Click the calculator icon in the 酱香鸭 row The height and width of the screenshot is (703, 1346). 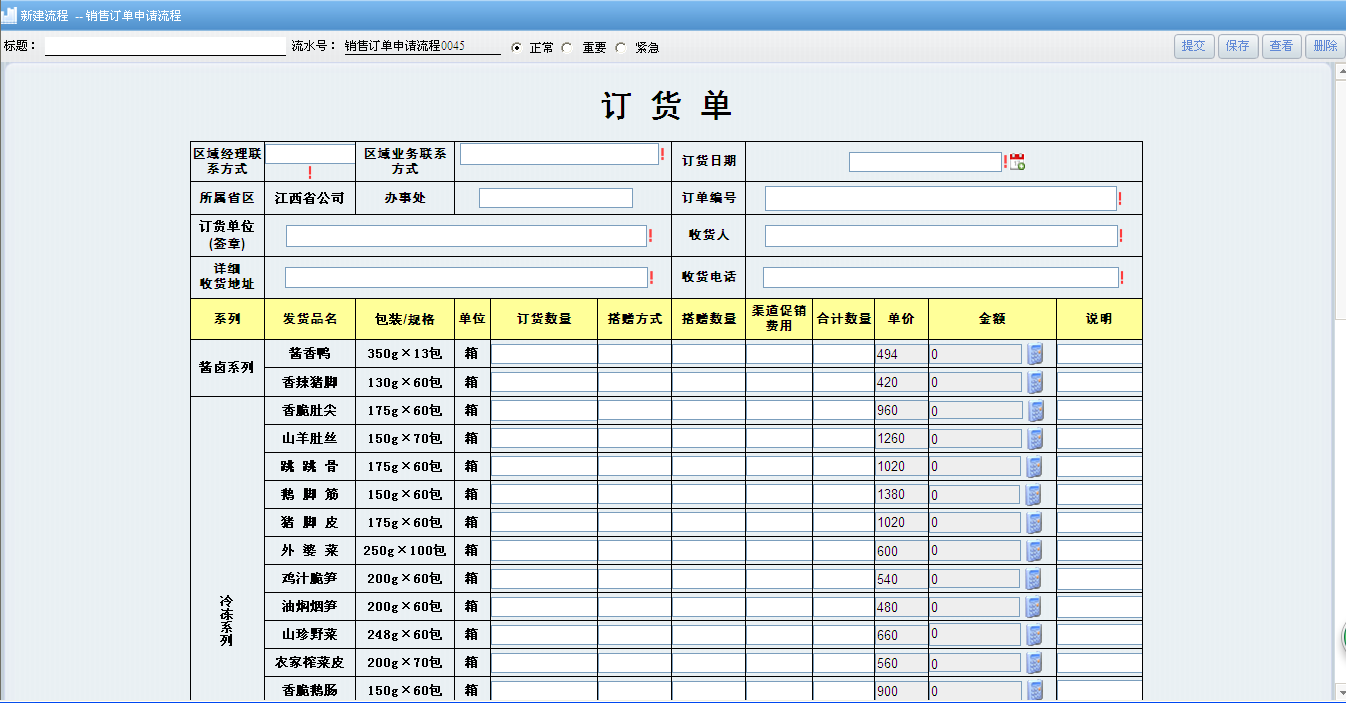coord(1035,354)
